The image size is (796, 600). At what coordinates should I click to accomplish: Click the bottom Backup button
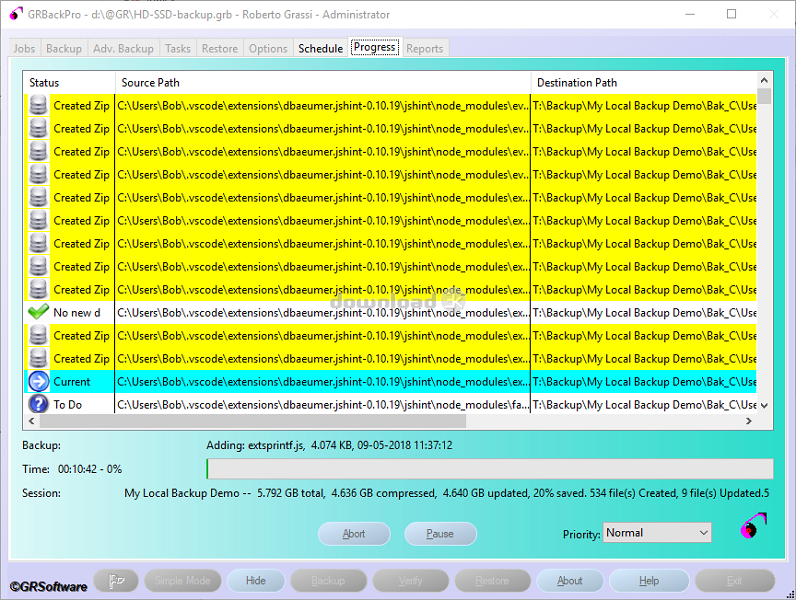tap(328, 580)
